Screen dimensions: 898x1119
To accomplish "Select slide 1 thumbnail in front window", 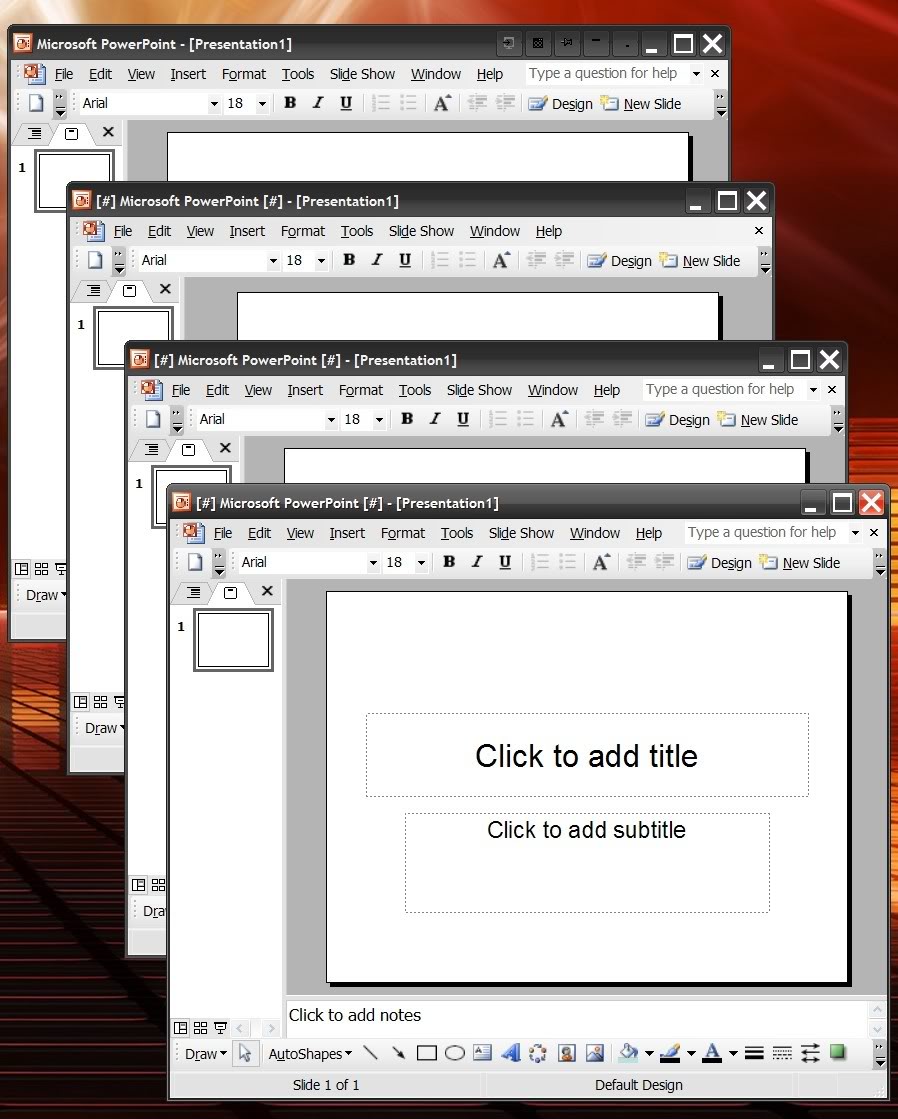I will pos(233,640).
